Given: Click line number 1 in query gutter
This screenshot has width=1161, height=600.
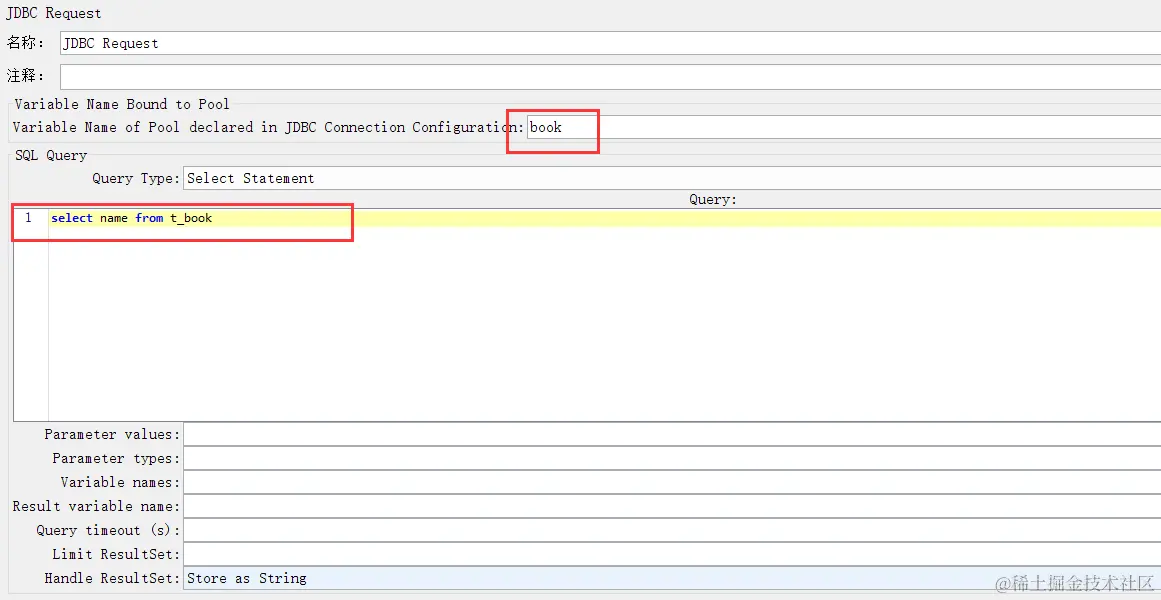Looking at the screenshot, I should pyautogui.click(x=29, y=218).
